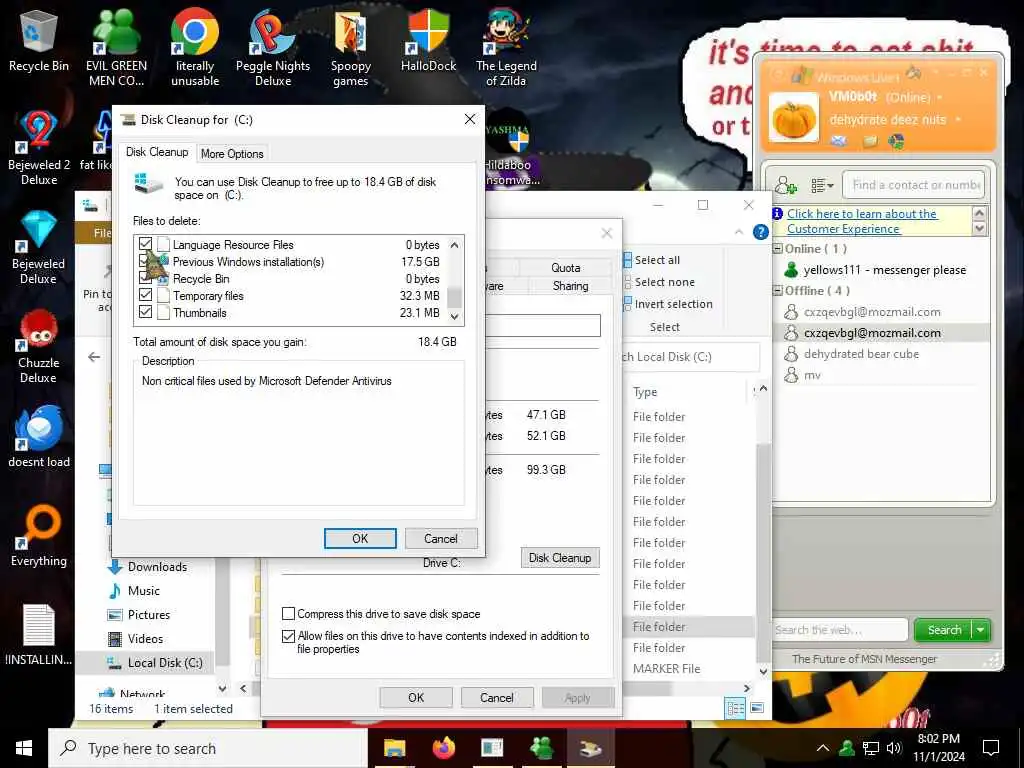Switch to the More Options tab

tap(232, 153)
